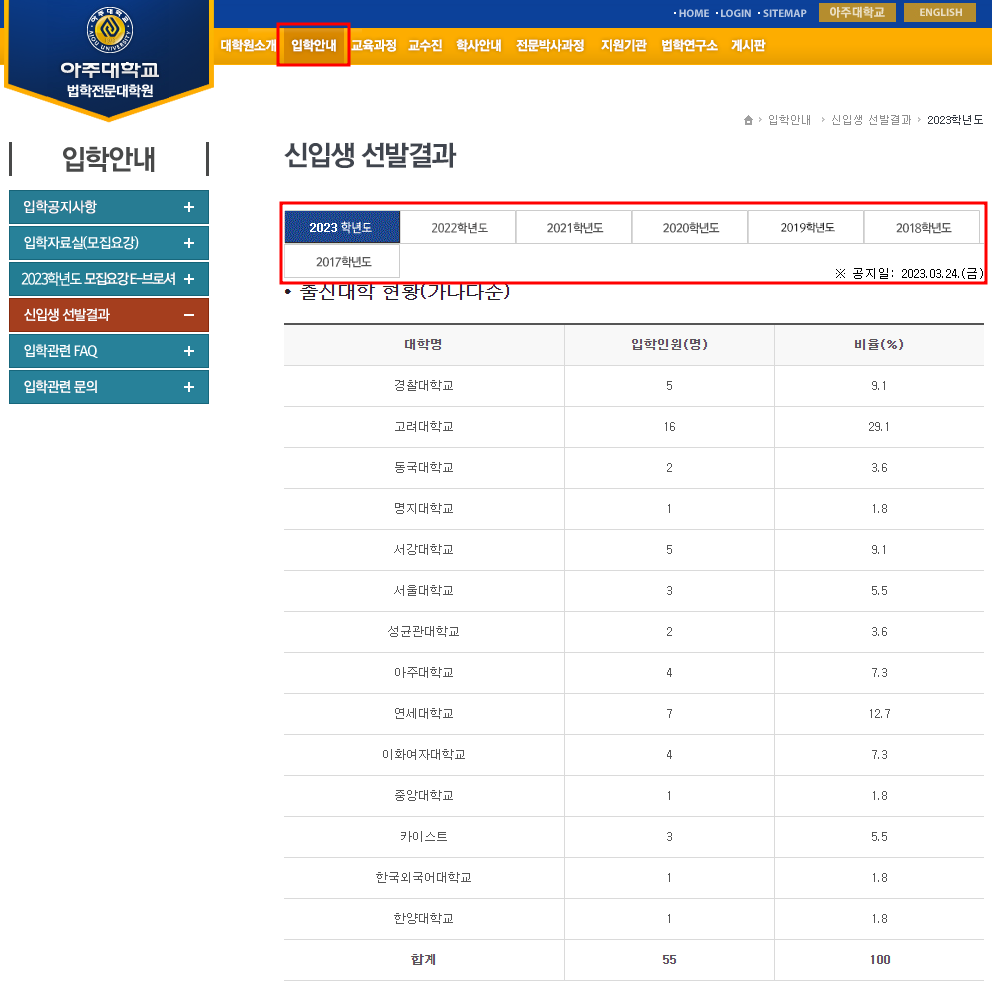
Task: Click the 한국외국어대학교 row name
Action: tap(423, 878)
